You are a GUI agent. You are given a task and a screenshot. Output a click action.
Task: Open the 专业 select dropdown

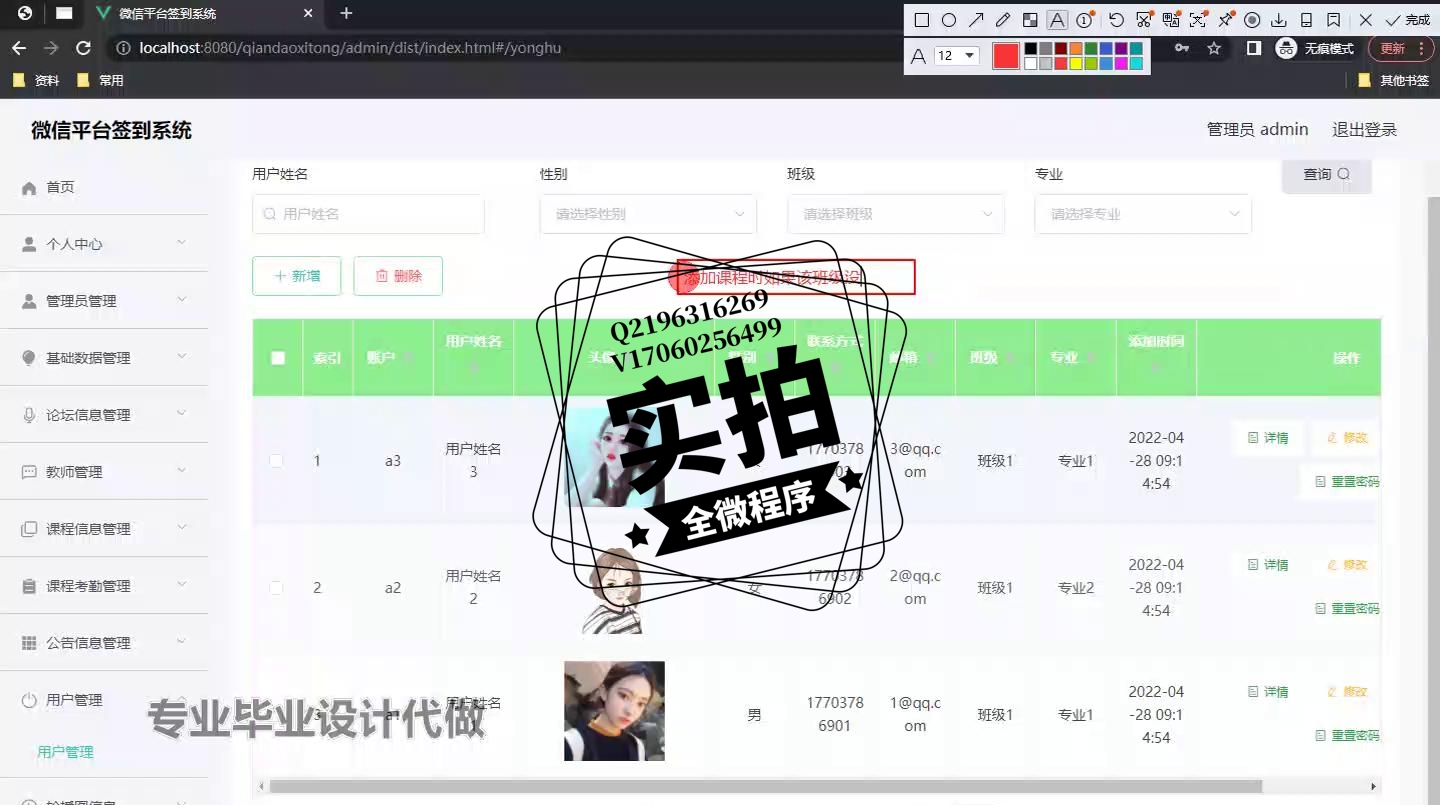(1143, 214)
